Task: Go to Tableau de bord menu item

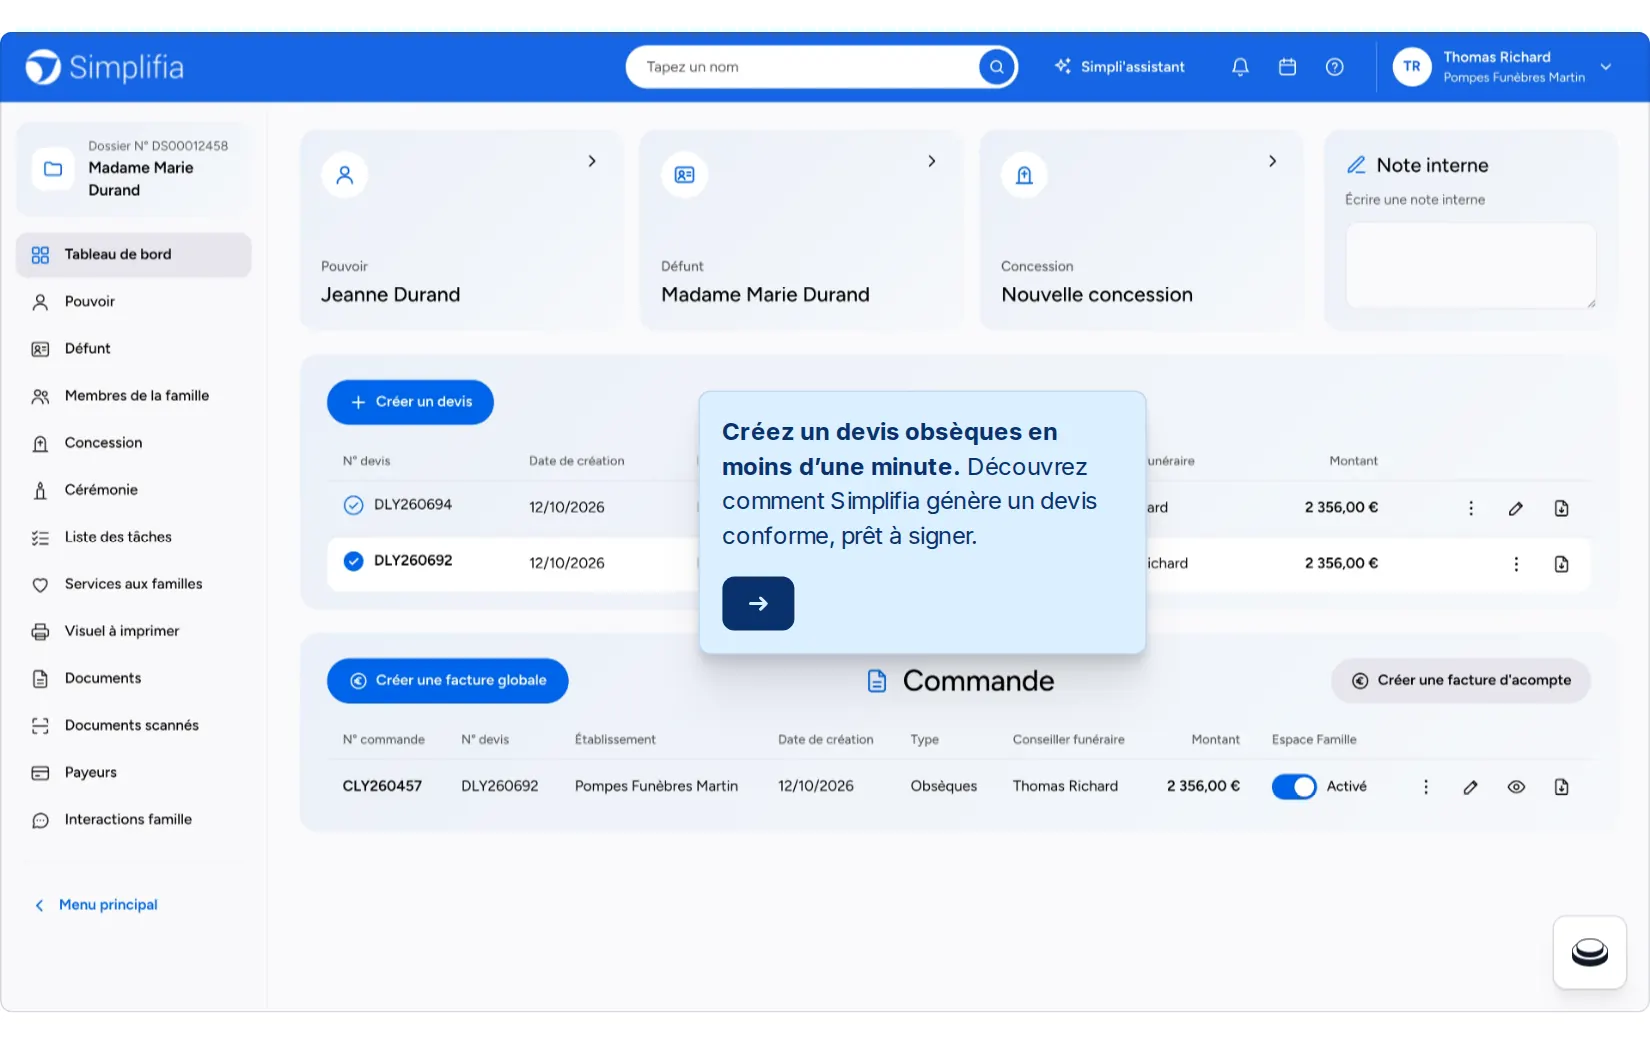Action: click(x=134, y=255)
